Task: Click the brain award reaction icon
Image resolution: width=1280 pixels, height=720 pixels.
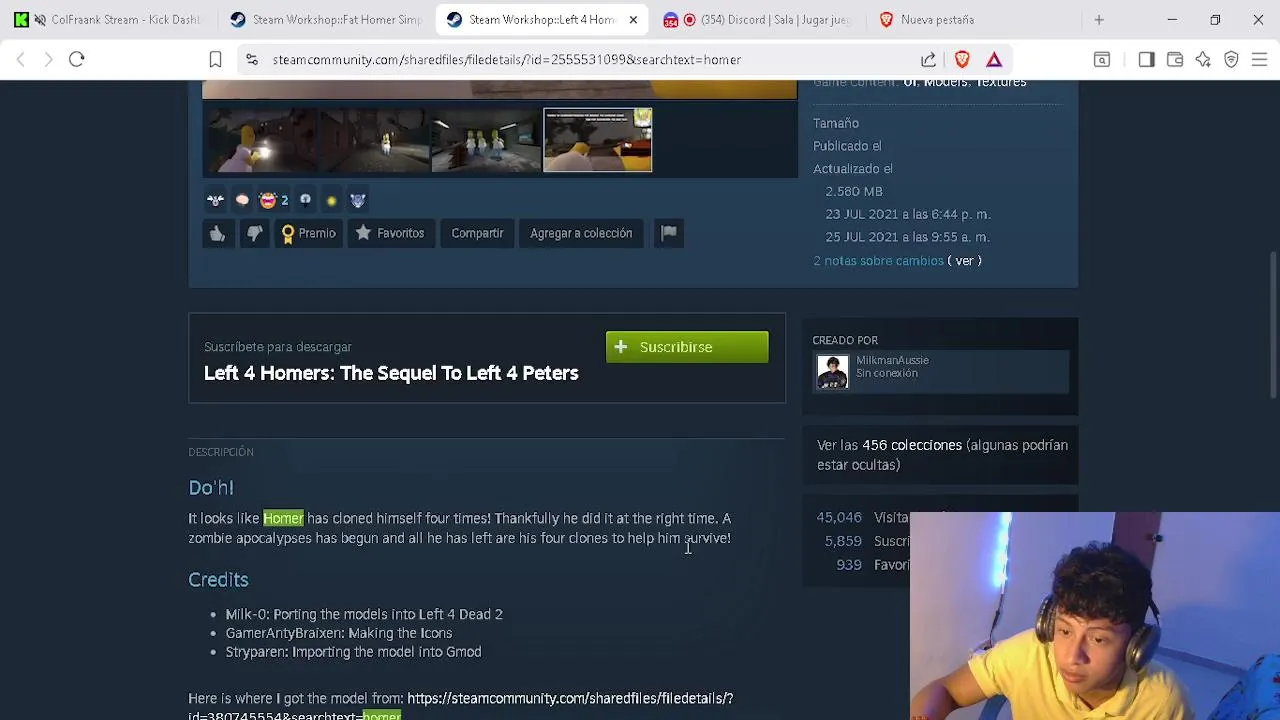Action: [x=242, y=200]
